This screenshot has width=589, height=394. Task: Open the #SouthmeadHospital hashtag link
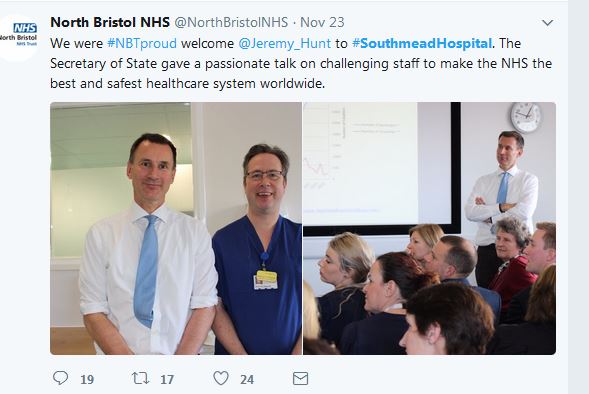(x=422, y=44)
